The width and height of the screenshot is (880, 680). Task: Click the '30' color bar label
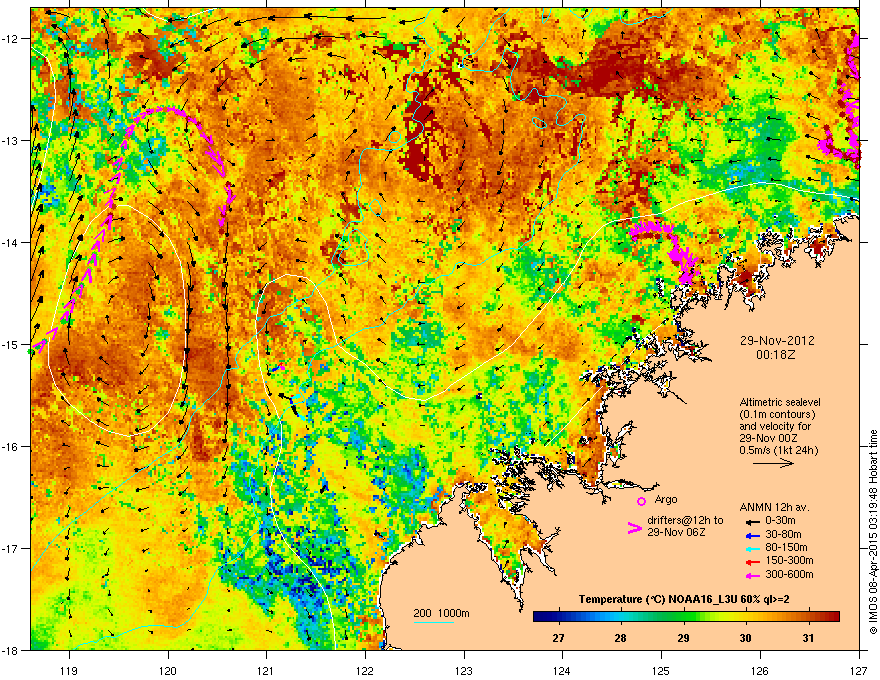(745, 638)
